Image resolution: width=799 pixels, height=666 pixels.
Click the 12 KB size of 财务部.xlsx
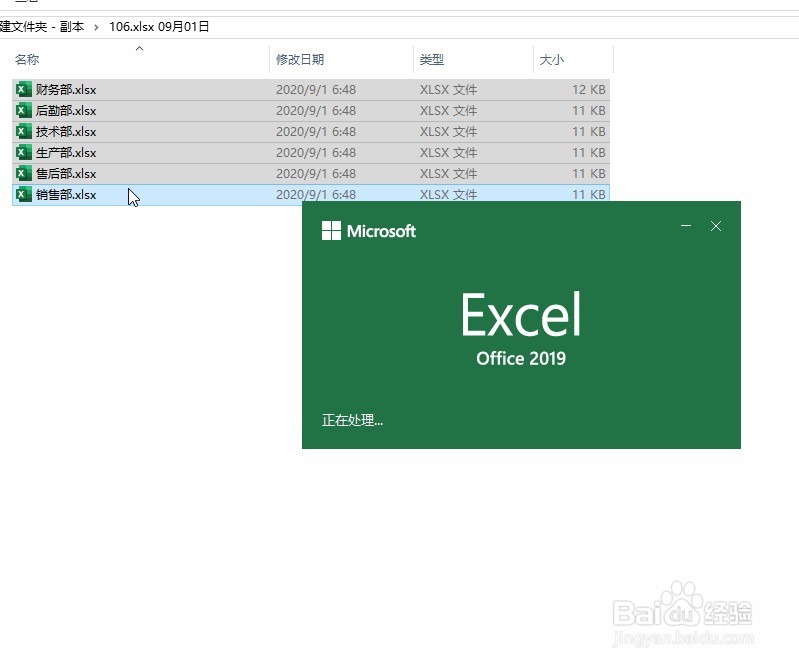point(589,90)
